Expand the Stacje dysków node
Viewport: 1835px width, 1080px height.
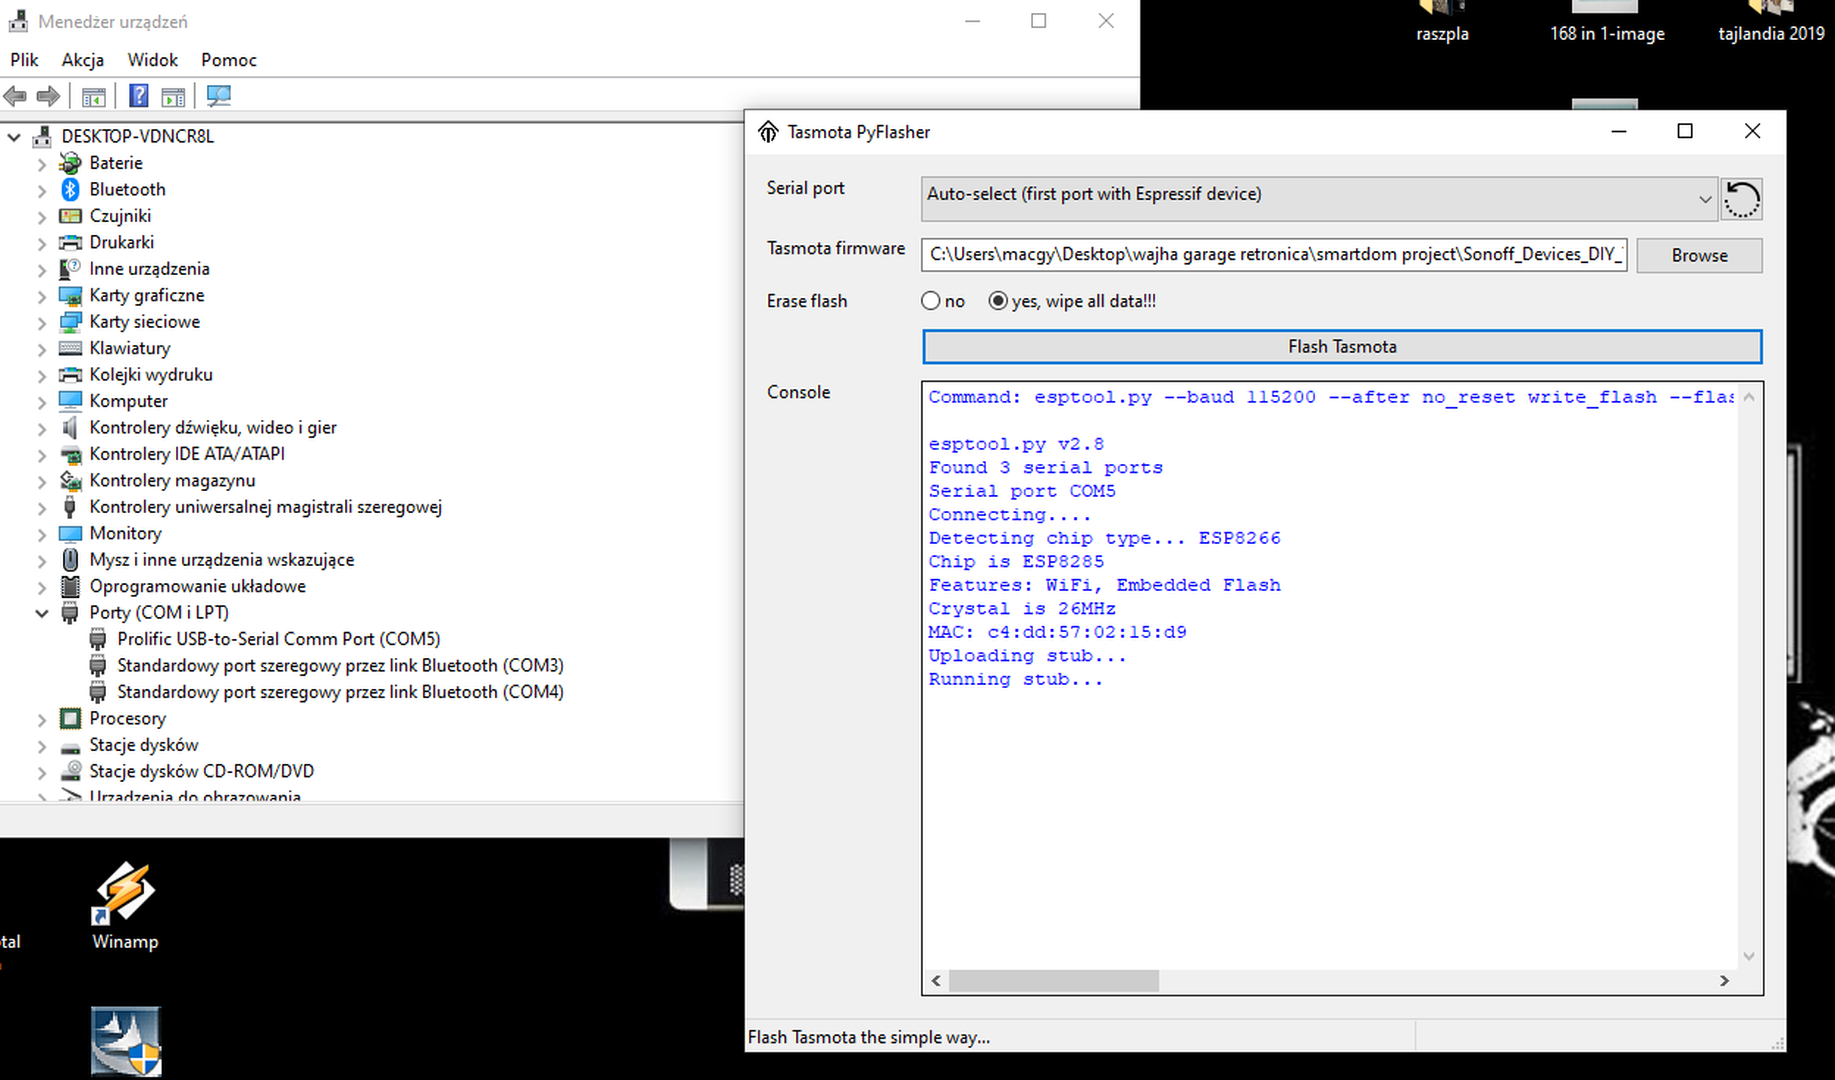coord(42,745)
